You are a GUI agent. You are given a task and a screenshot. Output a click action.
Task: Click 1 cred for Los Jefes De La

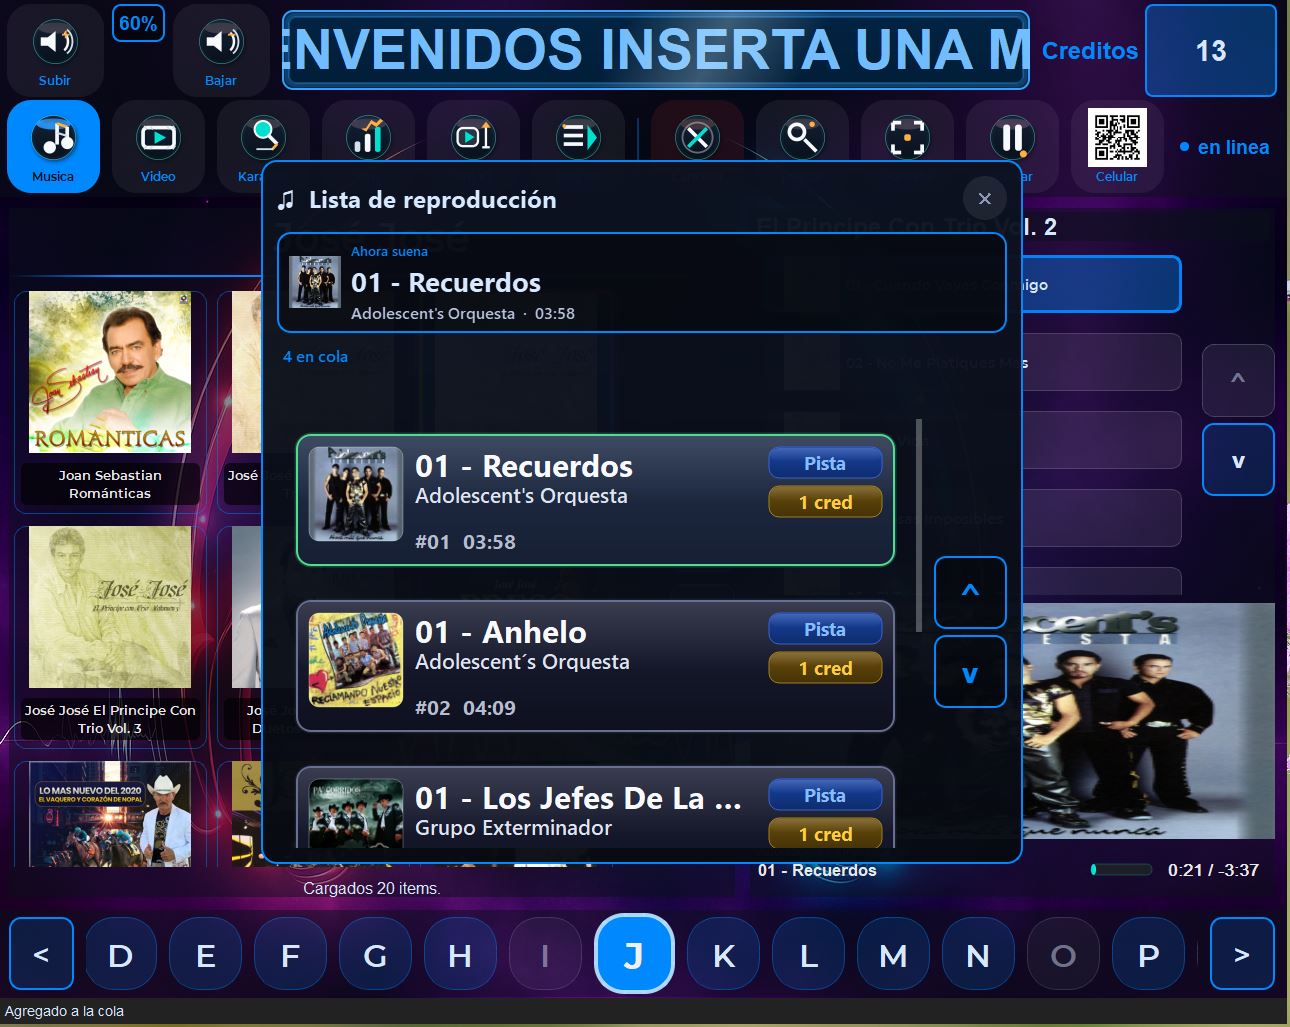click(x=825, y=833)
